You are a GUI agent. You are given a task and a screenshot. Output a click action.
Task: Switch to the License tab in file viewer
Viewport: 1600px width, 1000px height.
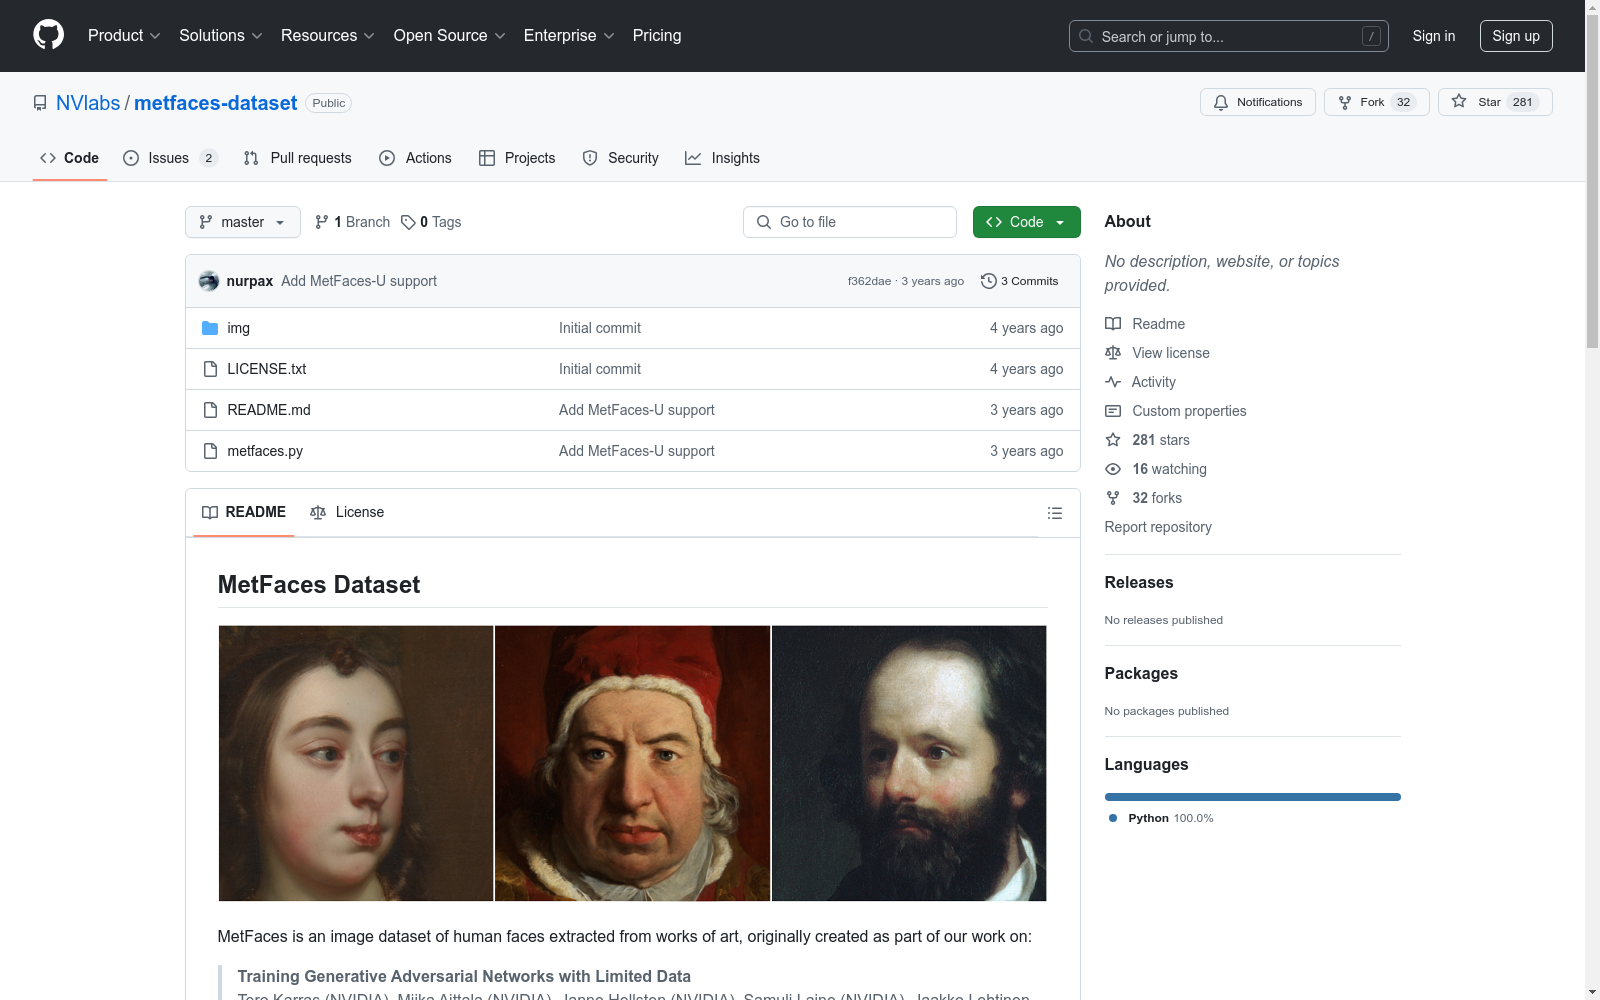click(x=347, y=512)
